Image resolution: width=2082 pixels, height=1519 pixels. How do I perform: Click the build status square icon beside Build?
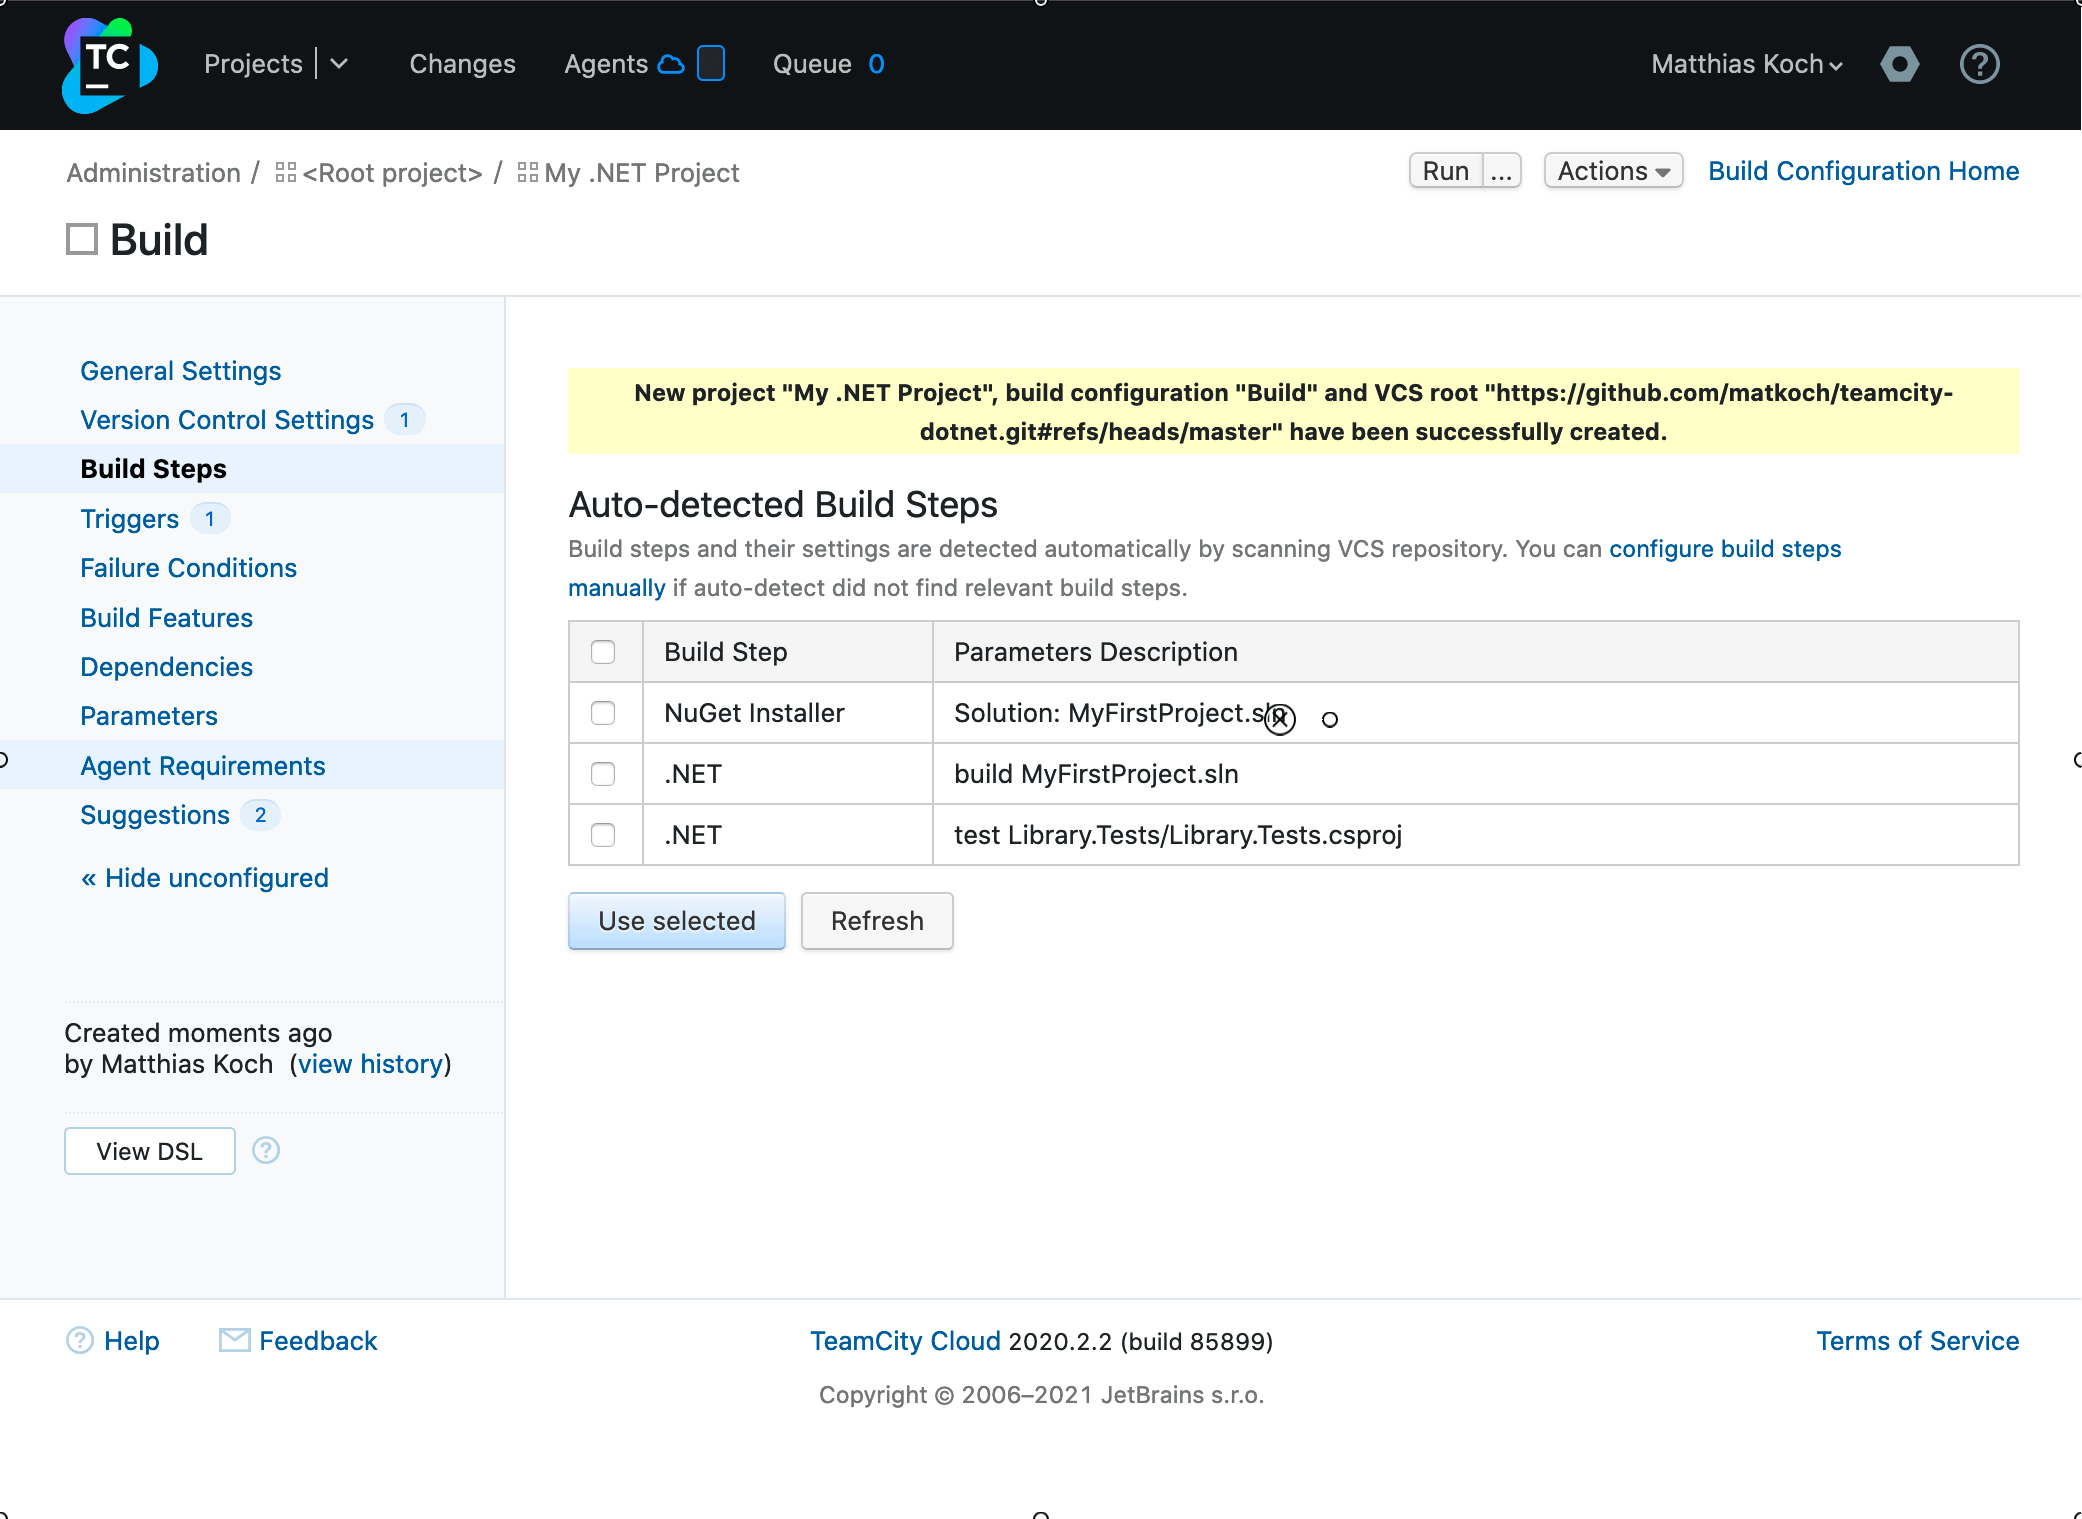[82, 240]
